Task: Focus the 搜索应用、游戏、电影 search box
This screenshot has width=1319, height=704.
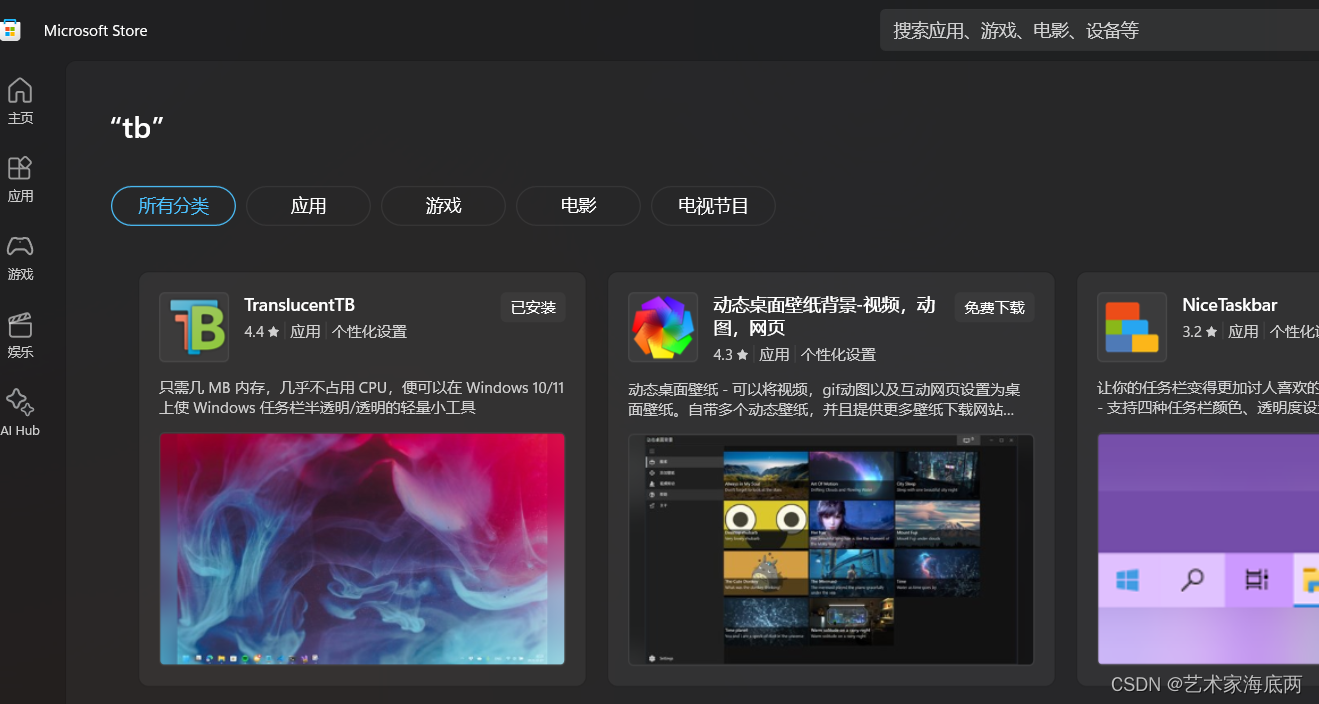Action: tap(1099, 30)
